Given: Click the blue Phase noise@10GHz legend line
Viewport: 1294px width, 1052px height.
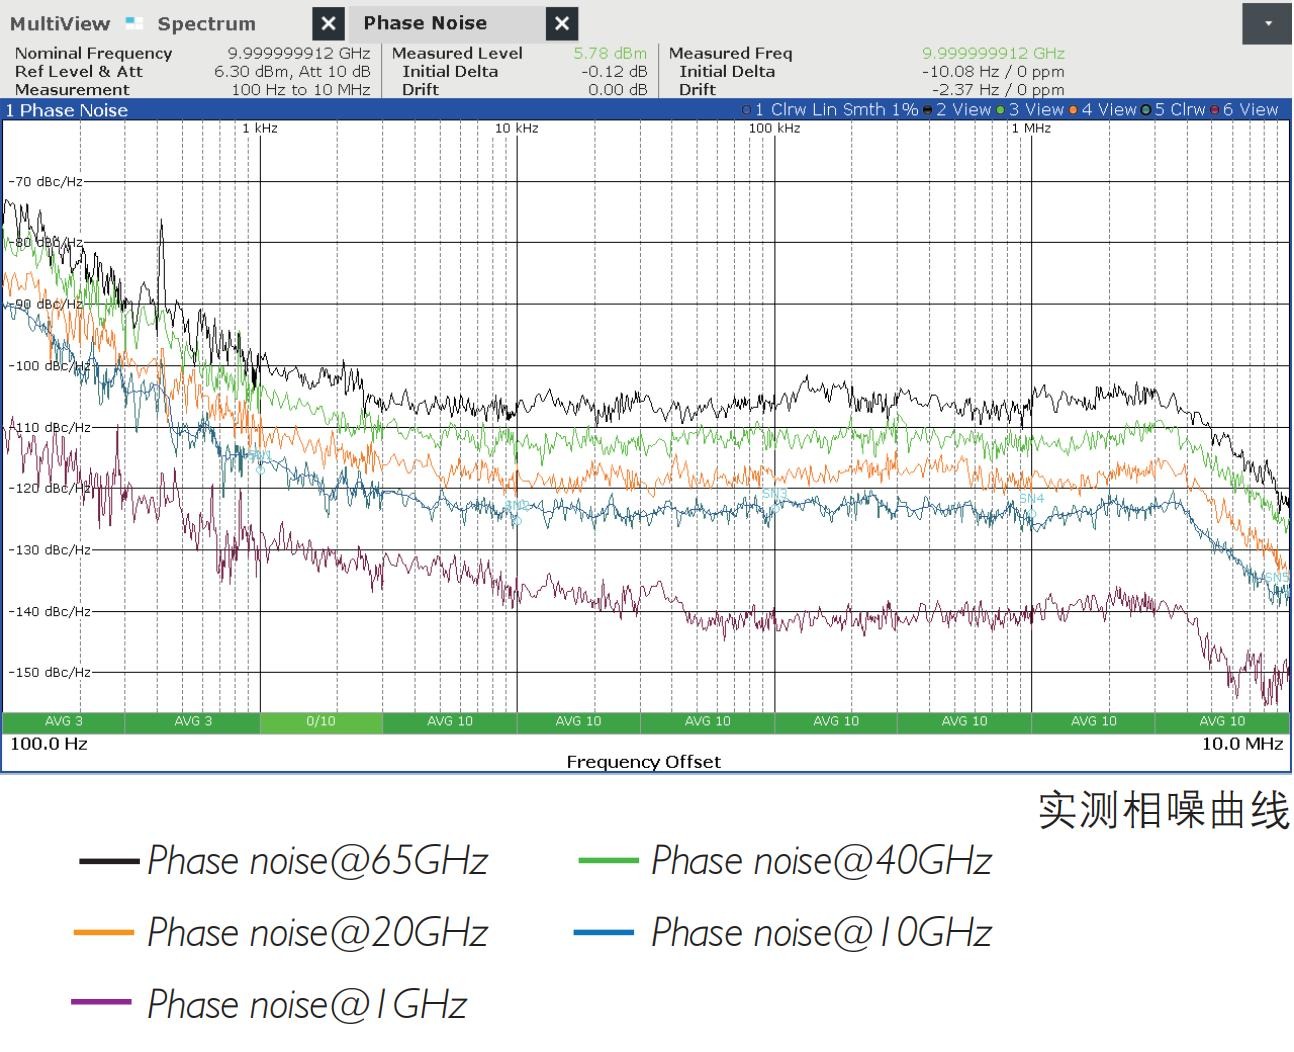Looking at the screenshot, I should [604, 932].
